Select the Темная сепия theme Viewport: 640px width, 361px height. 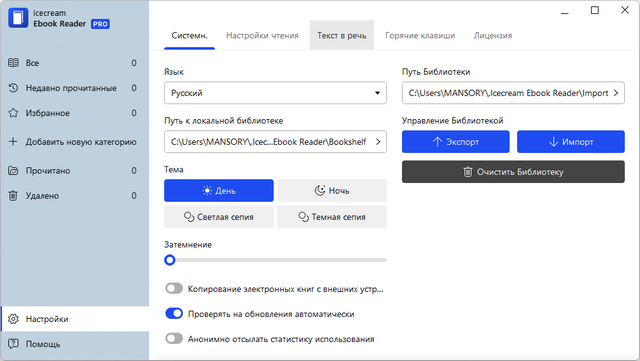tap(332, 217)
